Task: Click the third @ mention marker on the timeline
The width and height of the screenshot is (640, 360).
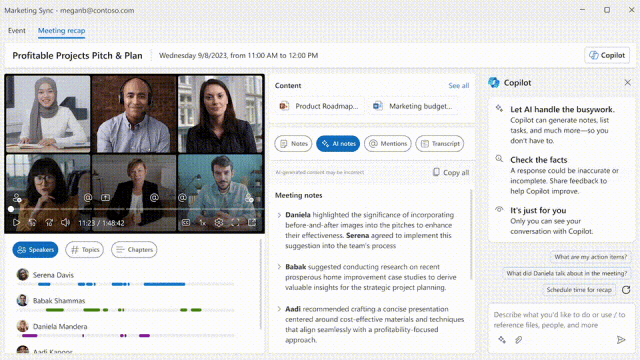Action: click(x=182, y=198)
